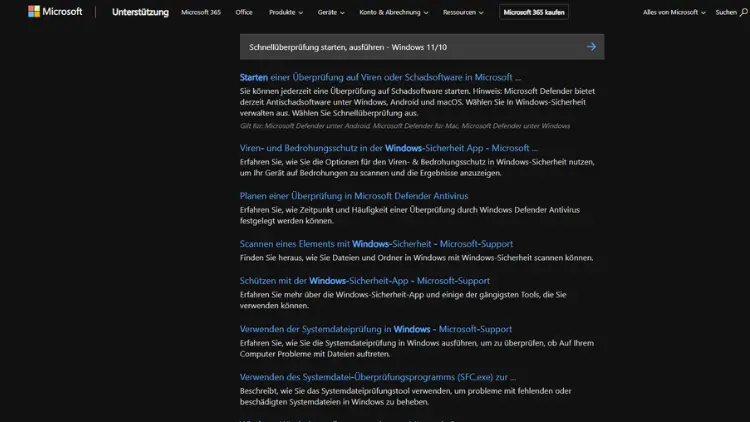Open 'Verwenden des Systemdatei-Überprüfungsprogramms (SFC.exe)' result
The height and width of the screenshot is (422, 750).
coord(378,377)
